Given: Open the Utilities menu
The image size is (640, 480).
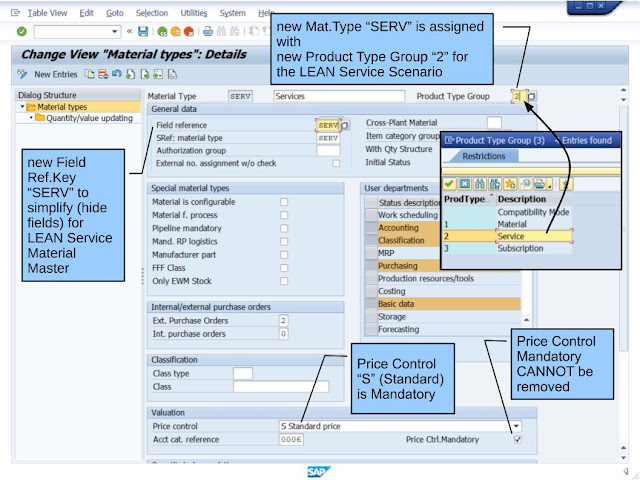Looking at the screenshot, I should 194,13.
